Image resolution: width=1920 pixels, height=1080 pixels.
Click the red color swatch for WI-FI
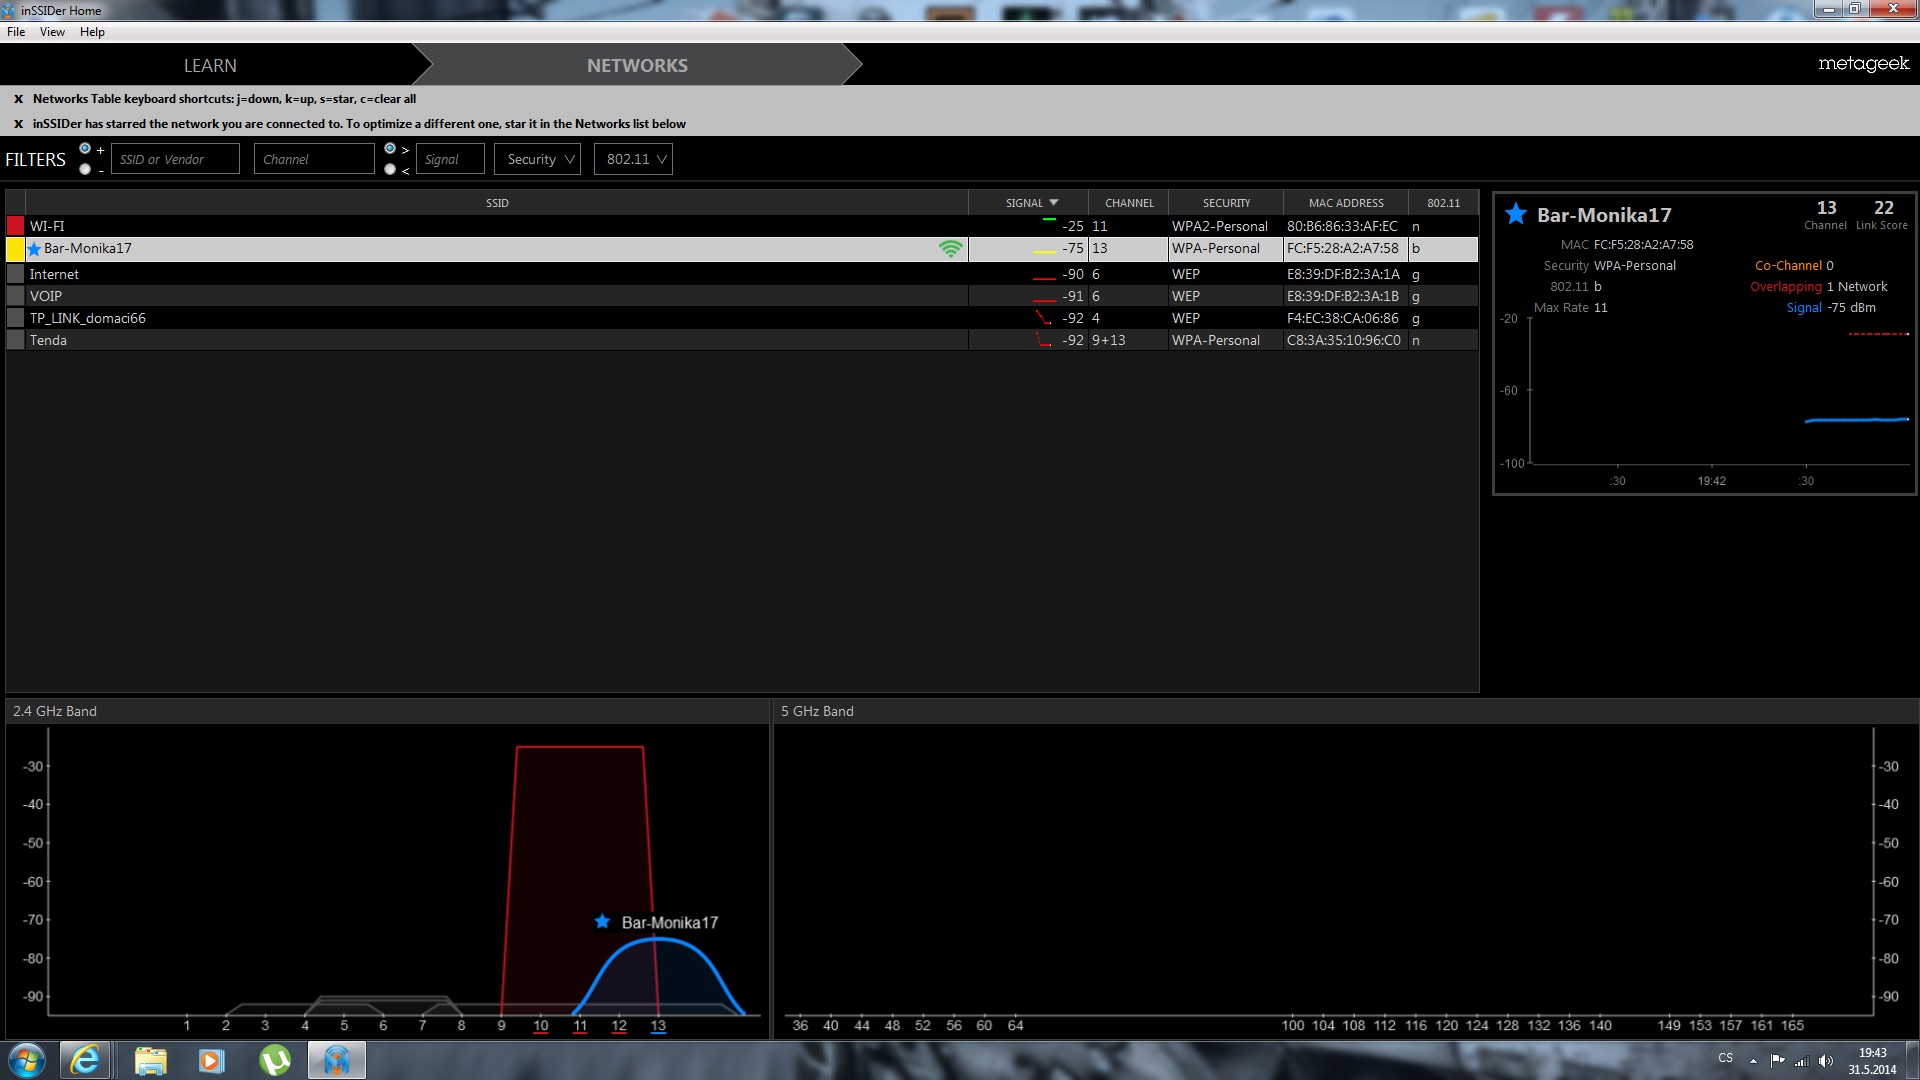tap(15, 226)
